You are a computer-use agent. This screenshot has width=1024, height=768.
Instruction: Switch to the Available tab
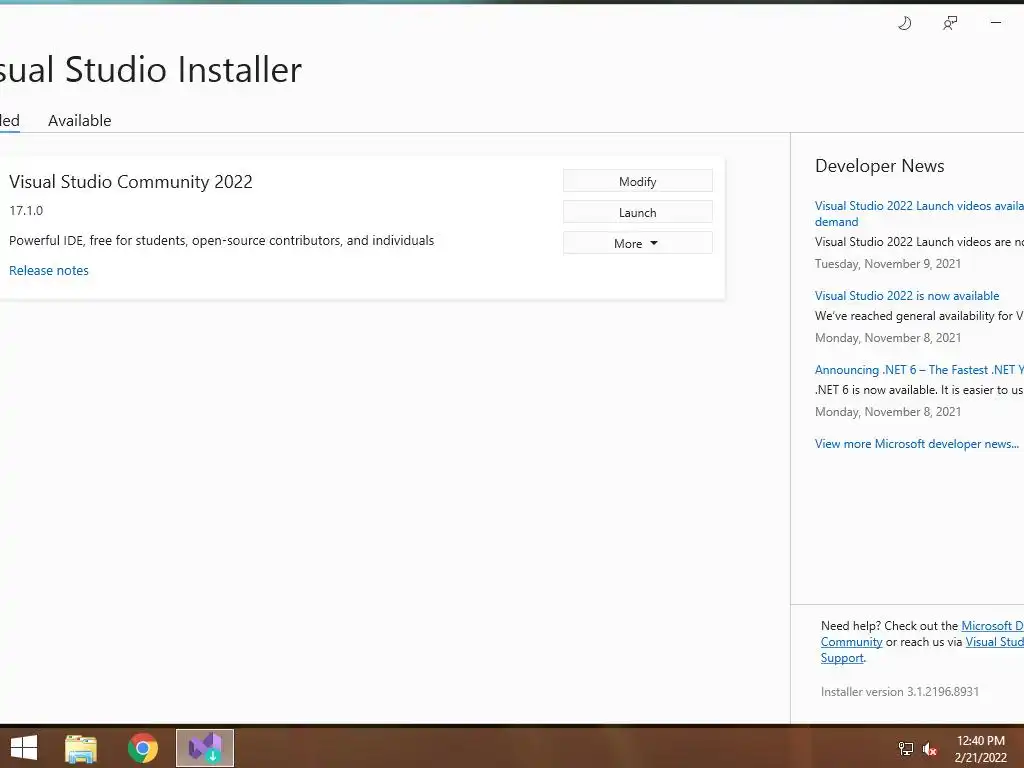point(80,121)
